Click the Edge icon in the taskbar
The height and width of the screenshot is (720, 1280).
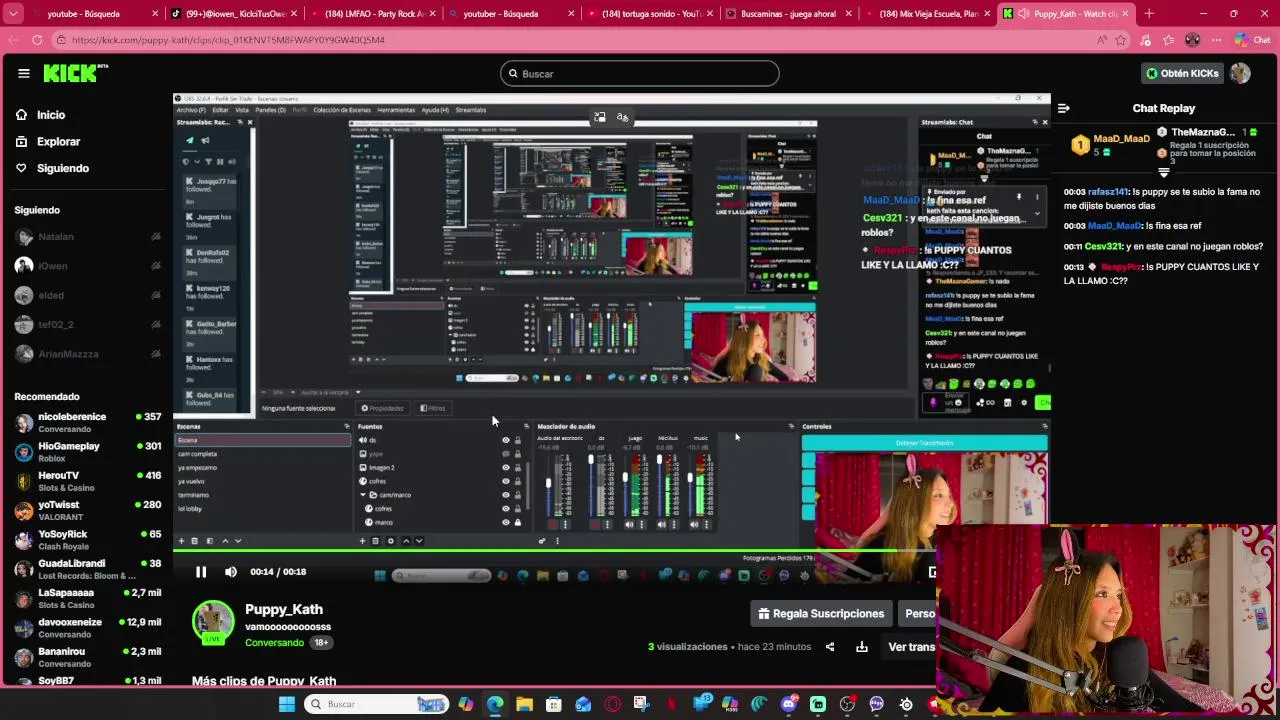coord(495,704)
